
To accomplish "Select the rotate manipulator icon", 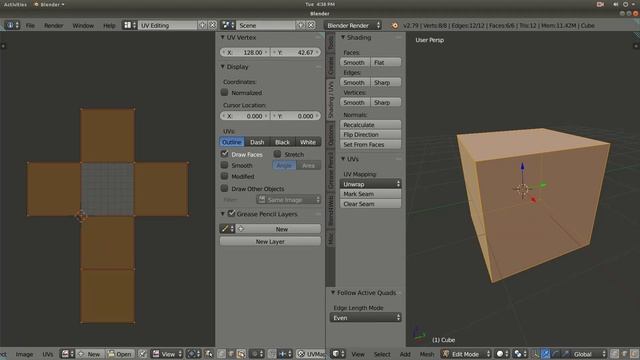I will (x=556, y=354).
